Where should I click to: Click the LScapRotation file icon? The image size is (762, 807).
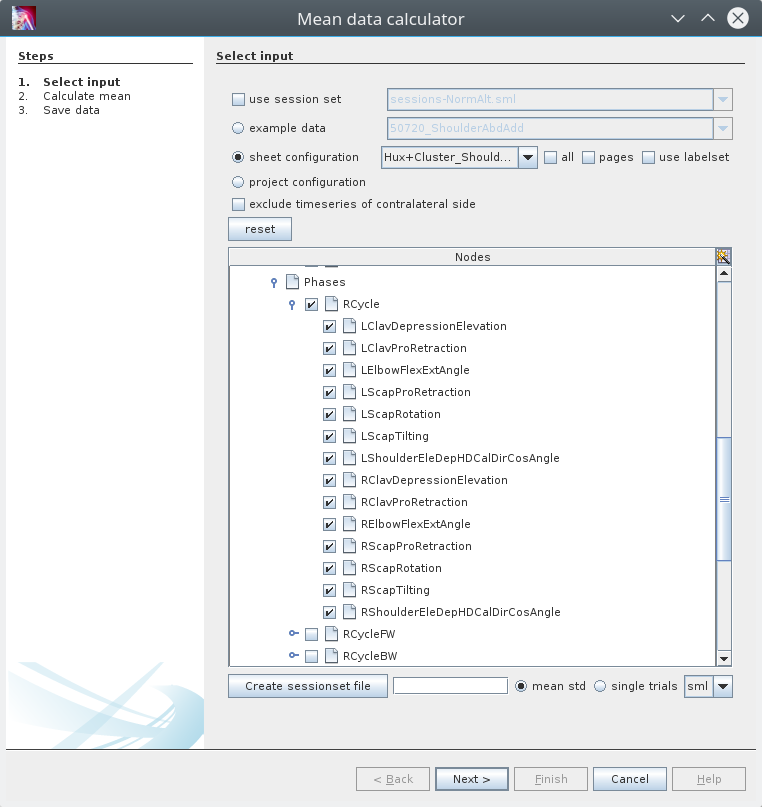[349, 414]
